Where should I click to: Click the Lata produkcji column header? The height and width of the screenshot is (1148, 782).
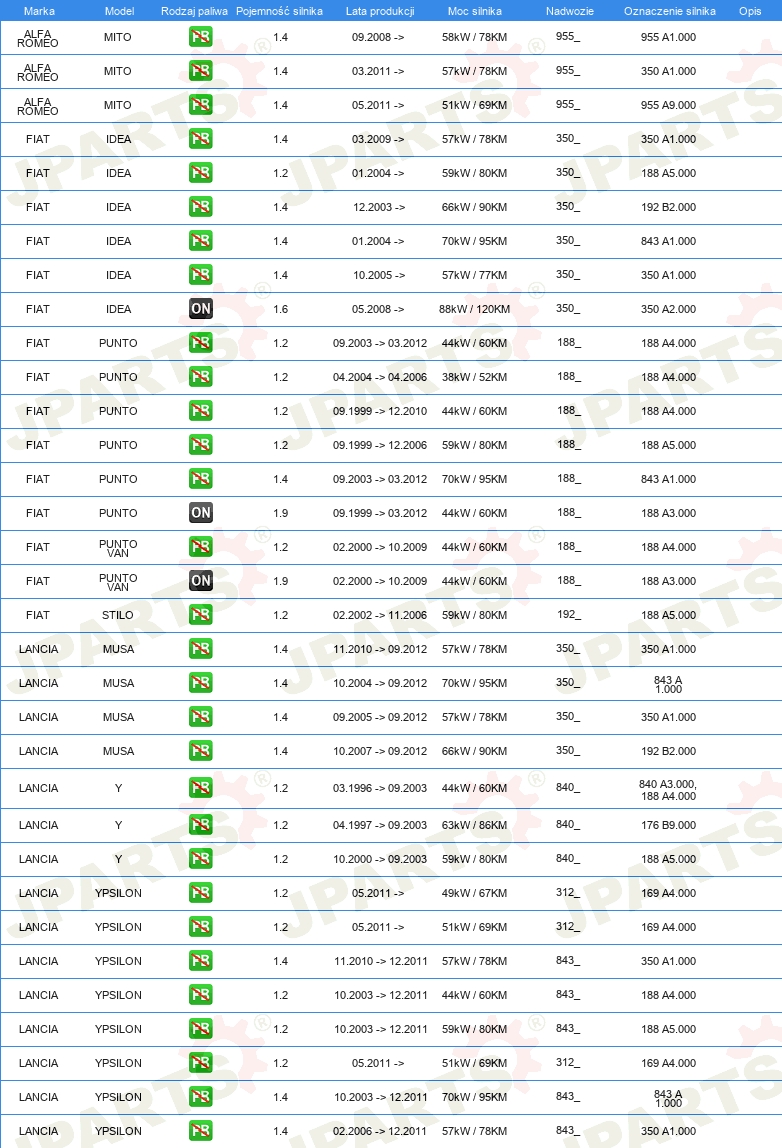[380, 11]
